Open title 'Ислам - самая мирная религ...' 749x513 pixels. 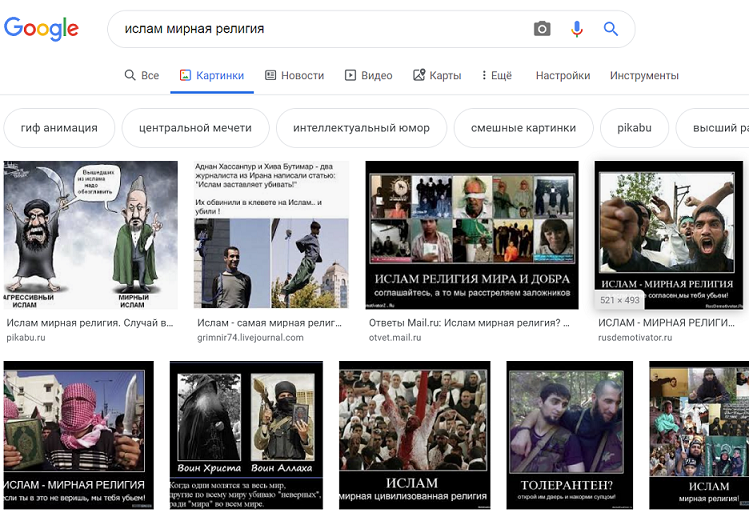(x=269, y=323)
